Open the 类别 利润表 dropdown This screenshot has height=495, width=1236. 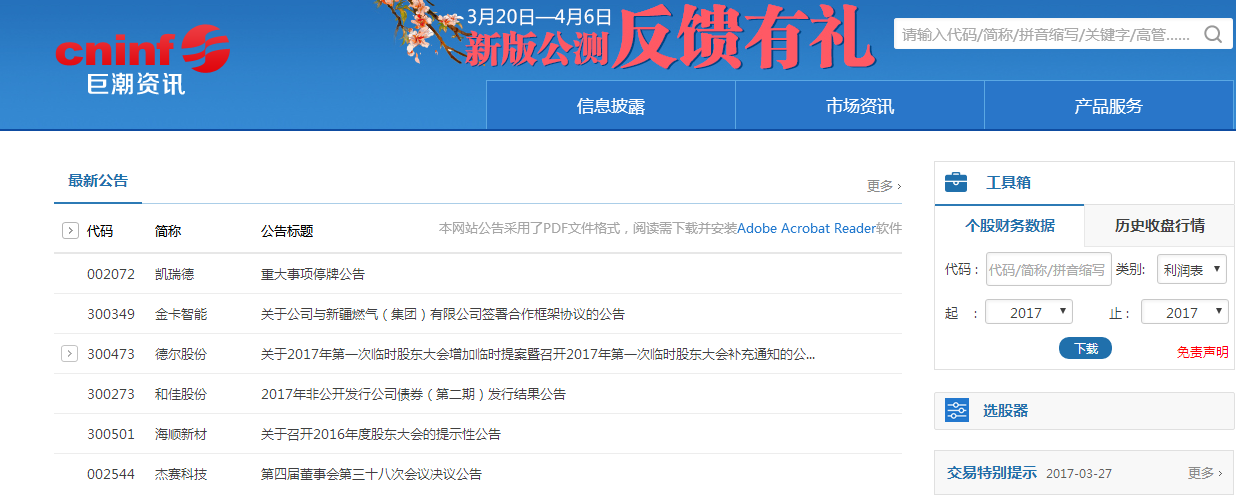[1192, 269]
